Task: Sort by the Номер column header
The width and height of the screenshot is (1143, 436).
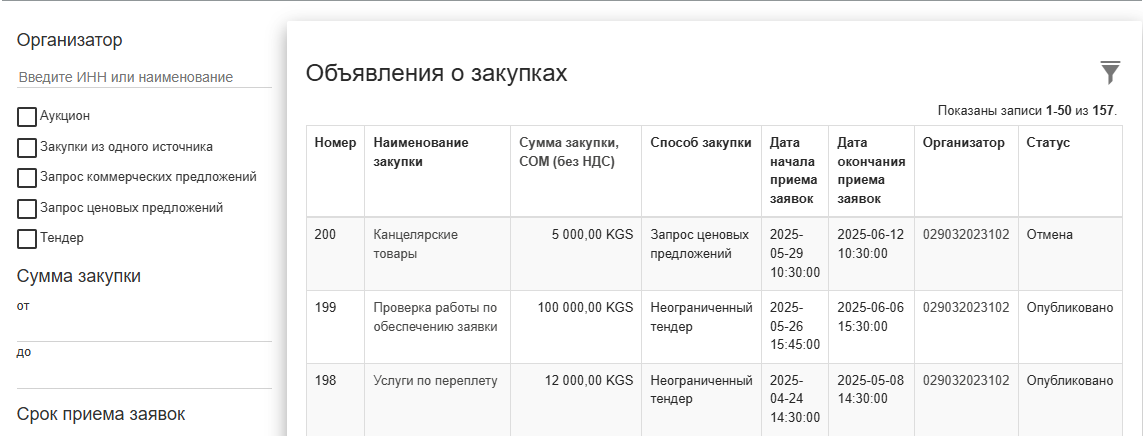Action: point(335,143)
